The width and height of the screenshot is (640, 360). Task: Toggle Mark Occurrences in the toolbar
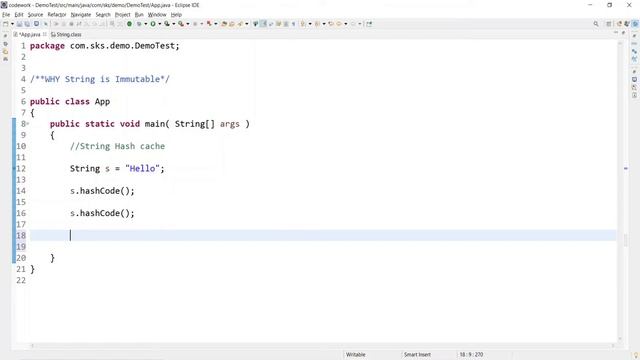pos(263,24)
